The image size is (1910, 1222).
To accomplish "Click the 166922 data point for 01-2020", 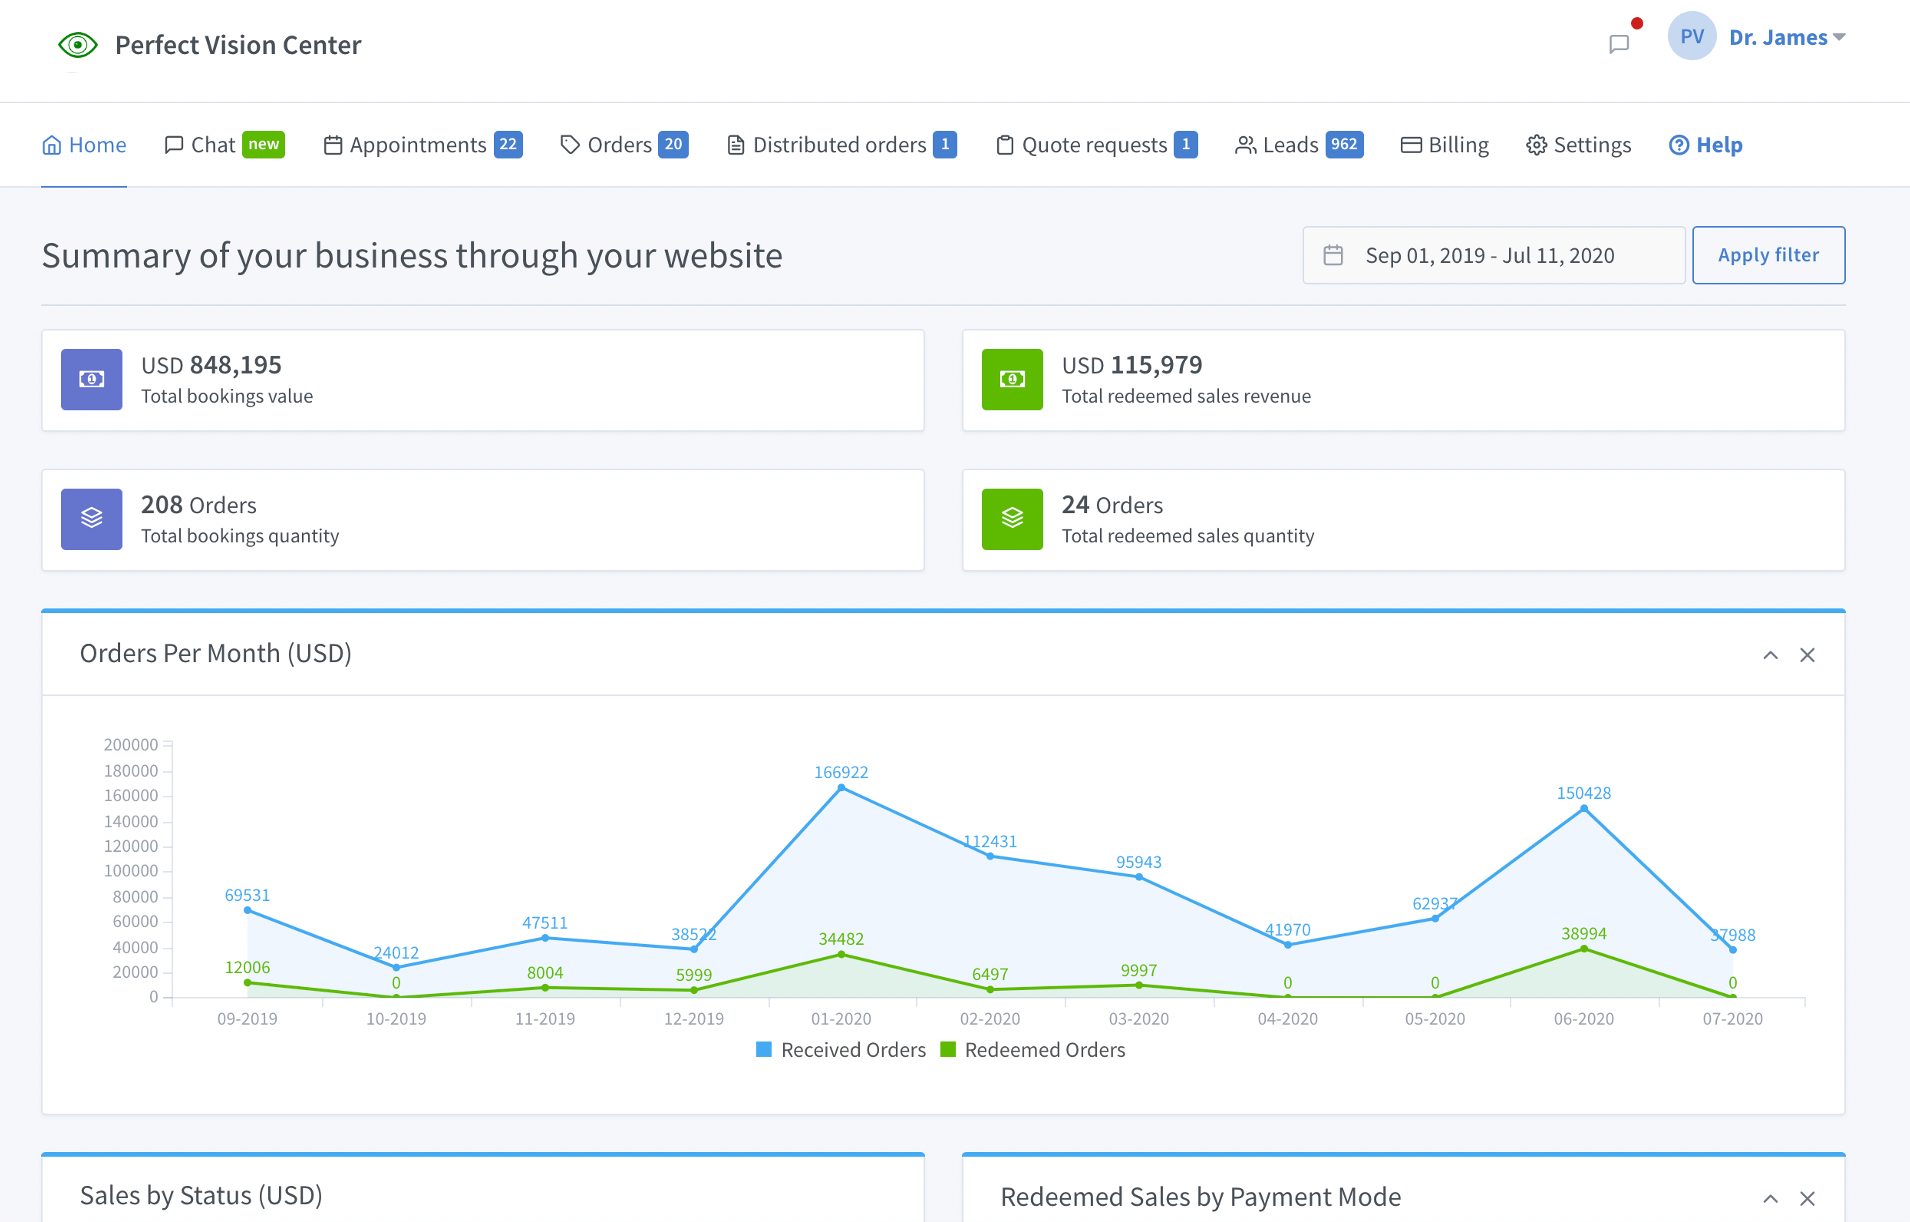I will 841,787.
